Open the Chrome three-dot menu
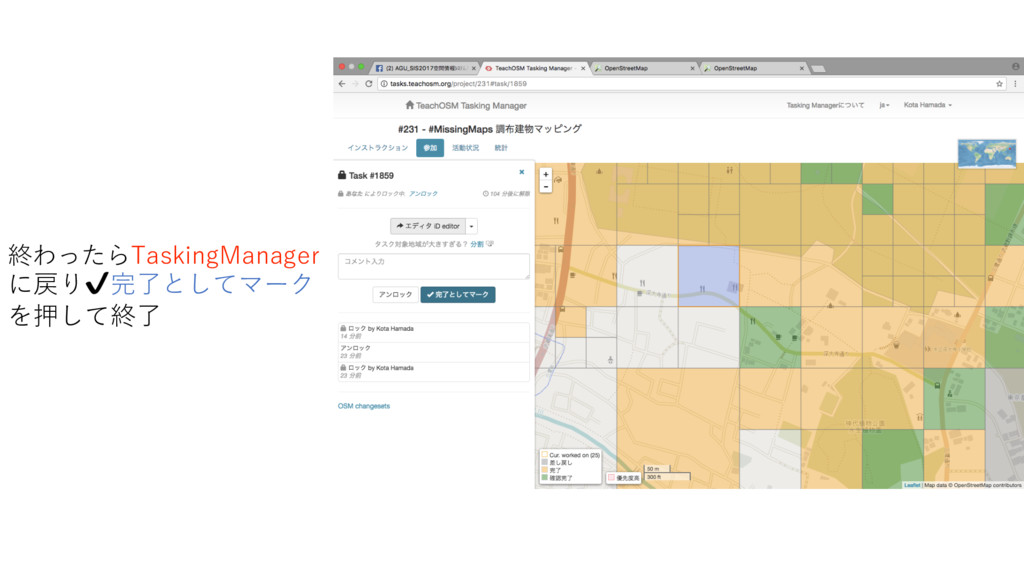The height and width of the screenshot is (576, 1024). [x=1015, y=84]
